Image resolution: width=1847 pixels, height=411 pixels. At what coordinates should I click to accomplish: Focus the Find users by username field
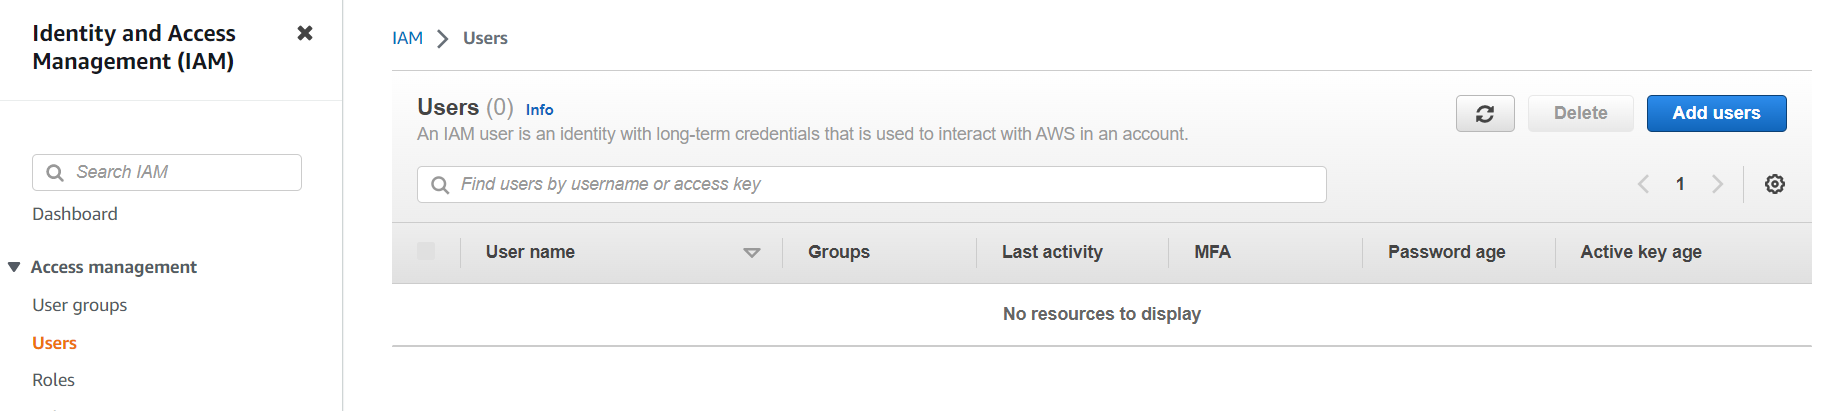coord(872,185)
